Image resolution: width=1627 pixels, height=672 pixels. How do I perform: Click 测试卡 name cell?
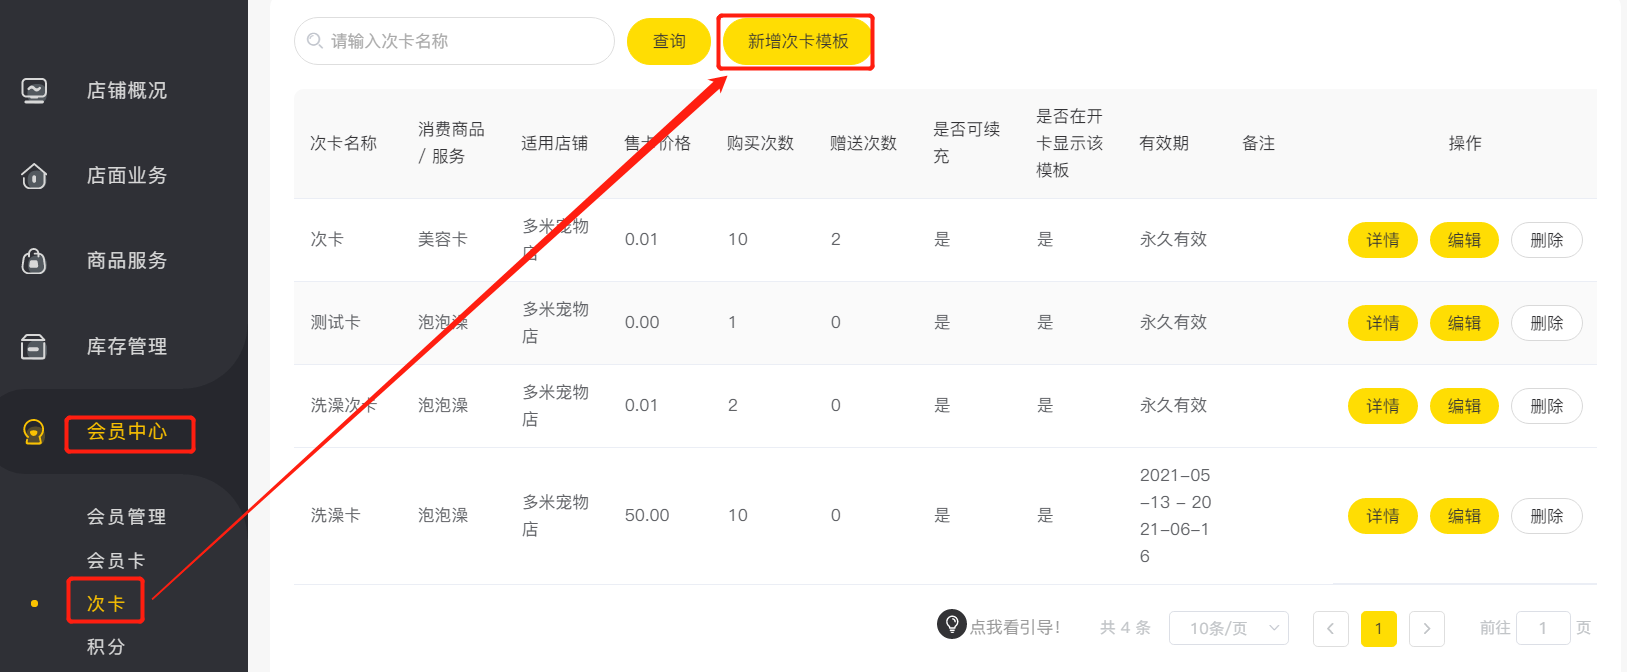336,322
